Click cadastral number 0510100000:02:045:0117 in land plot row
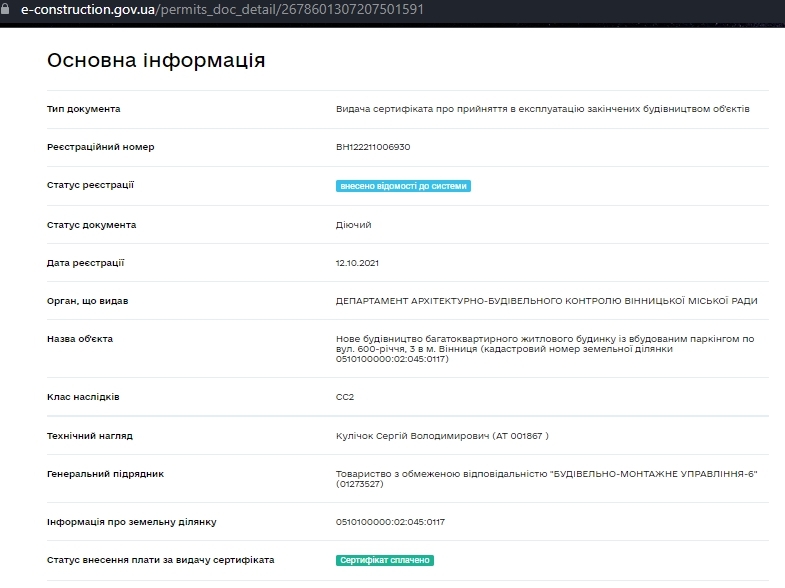The image size is (785, 588). (x=390, y=522)
